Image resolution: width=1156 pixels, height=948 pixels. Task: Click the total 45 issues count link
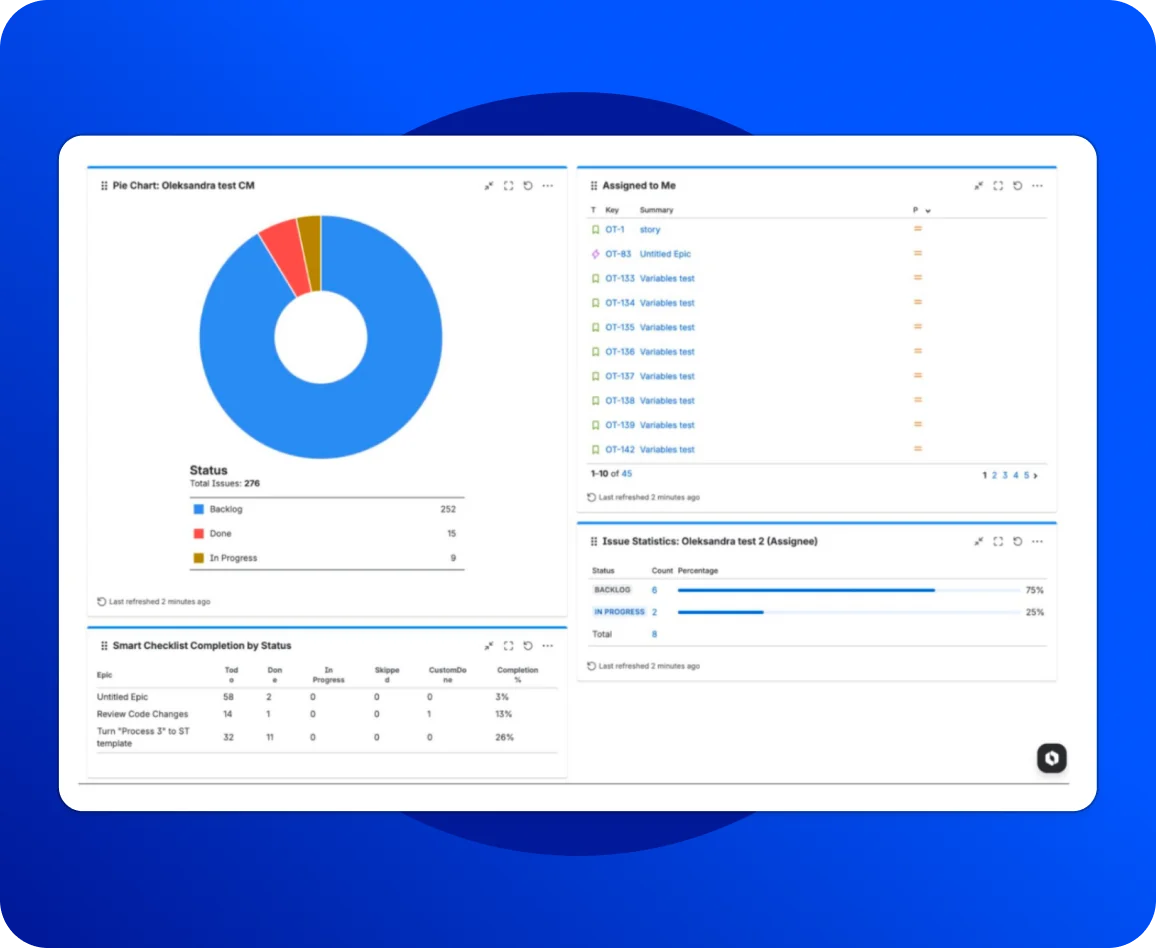click(x=627, y=474)
